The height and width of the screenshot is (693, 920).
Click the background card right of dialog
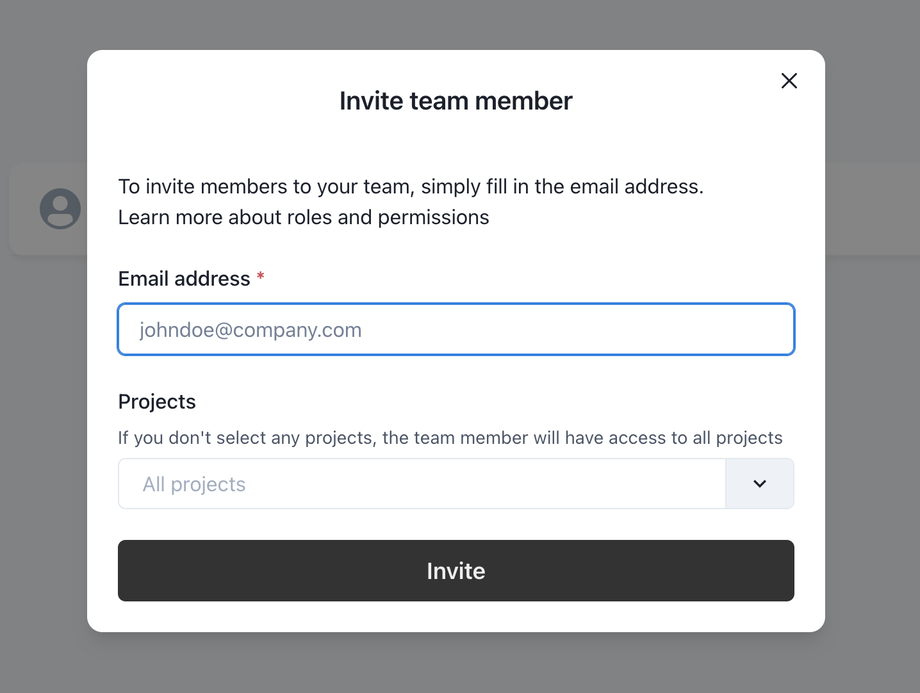[x=872, y=208]
